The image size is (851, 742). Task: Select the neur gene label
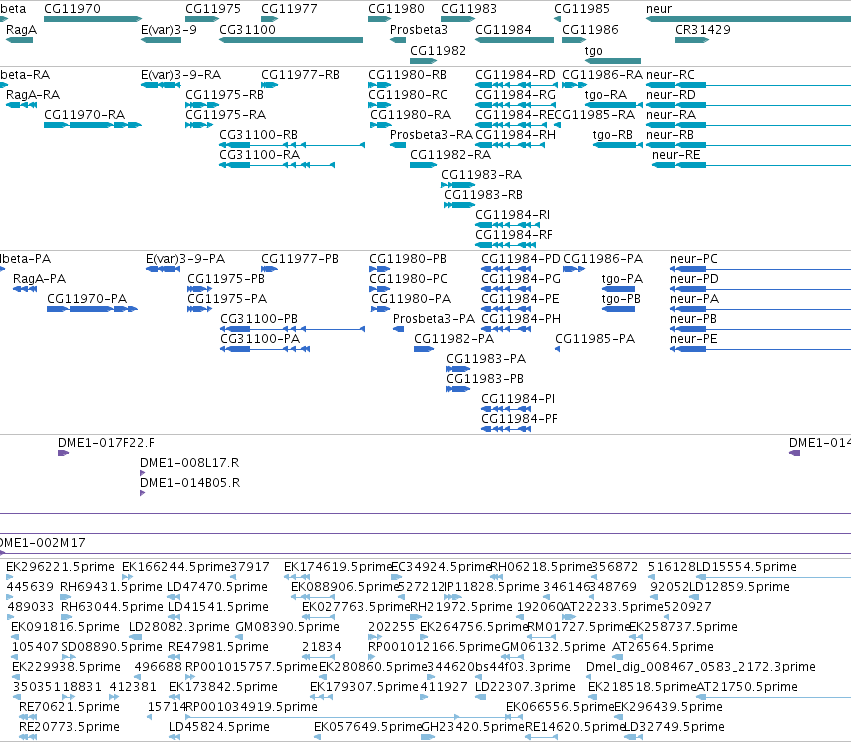(659, 9)
